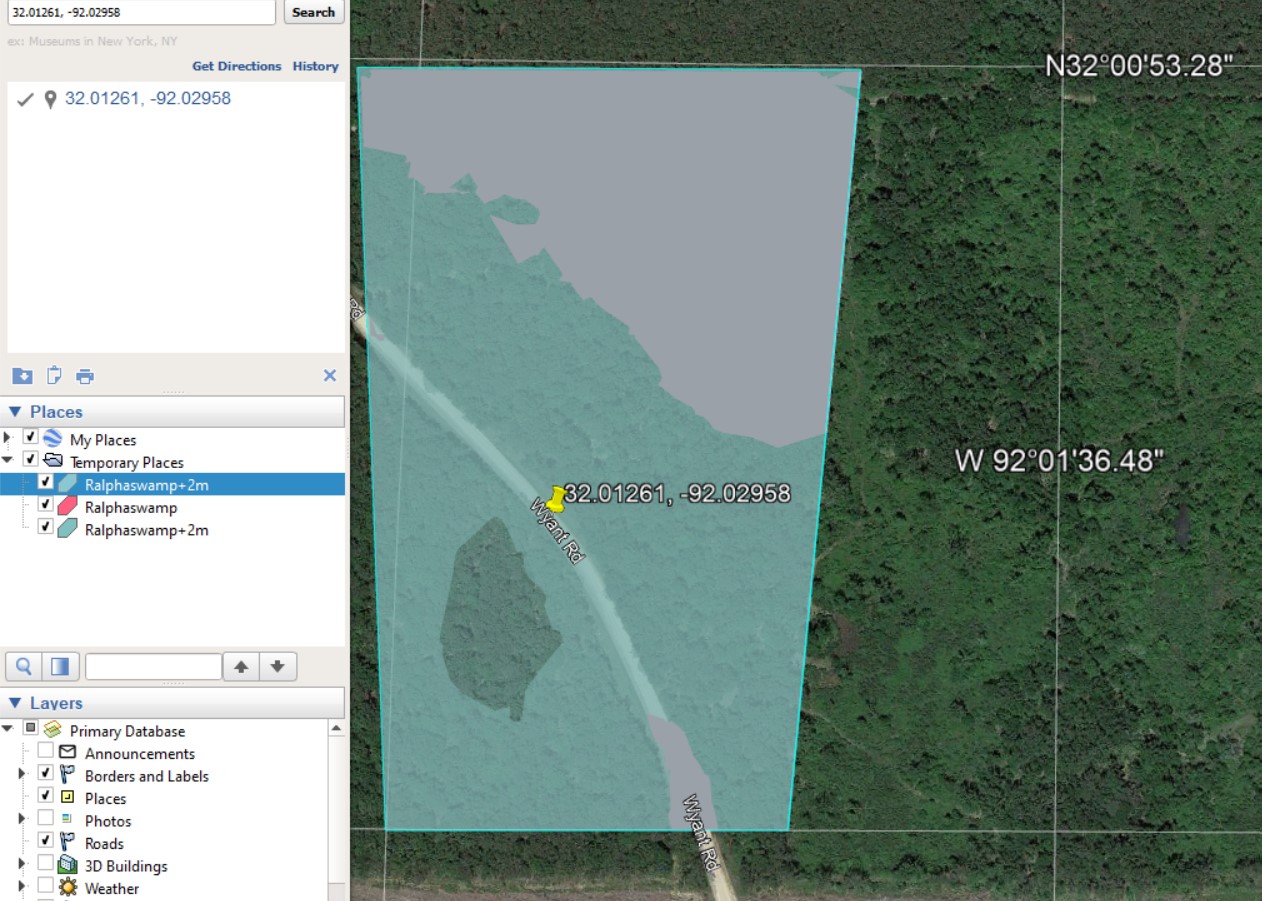
Task: Click the red polygon icon of Ralphaswamp
Action: 68,507
